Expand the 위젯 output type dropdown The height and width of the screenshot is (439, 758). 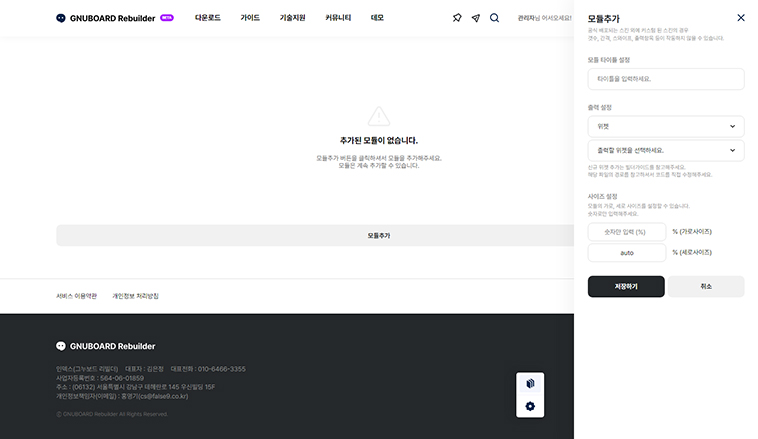pos(665,126)
